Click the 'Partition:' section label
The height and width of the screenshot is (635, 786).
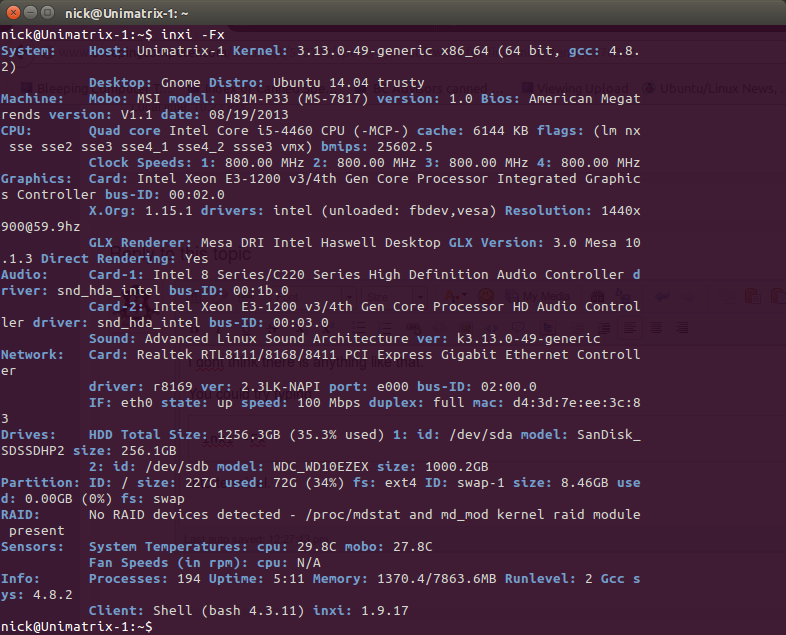[x=41, y=482]
